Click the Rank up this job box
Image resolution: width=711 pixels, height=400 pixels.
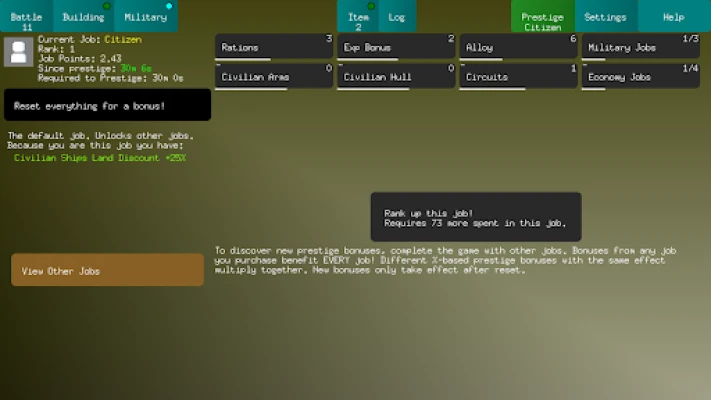[x=475, y=217]
